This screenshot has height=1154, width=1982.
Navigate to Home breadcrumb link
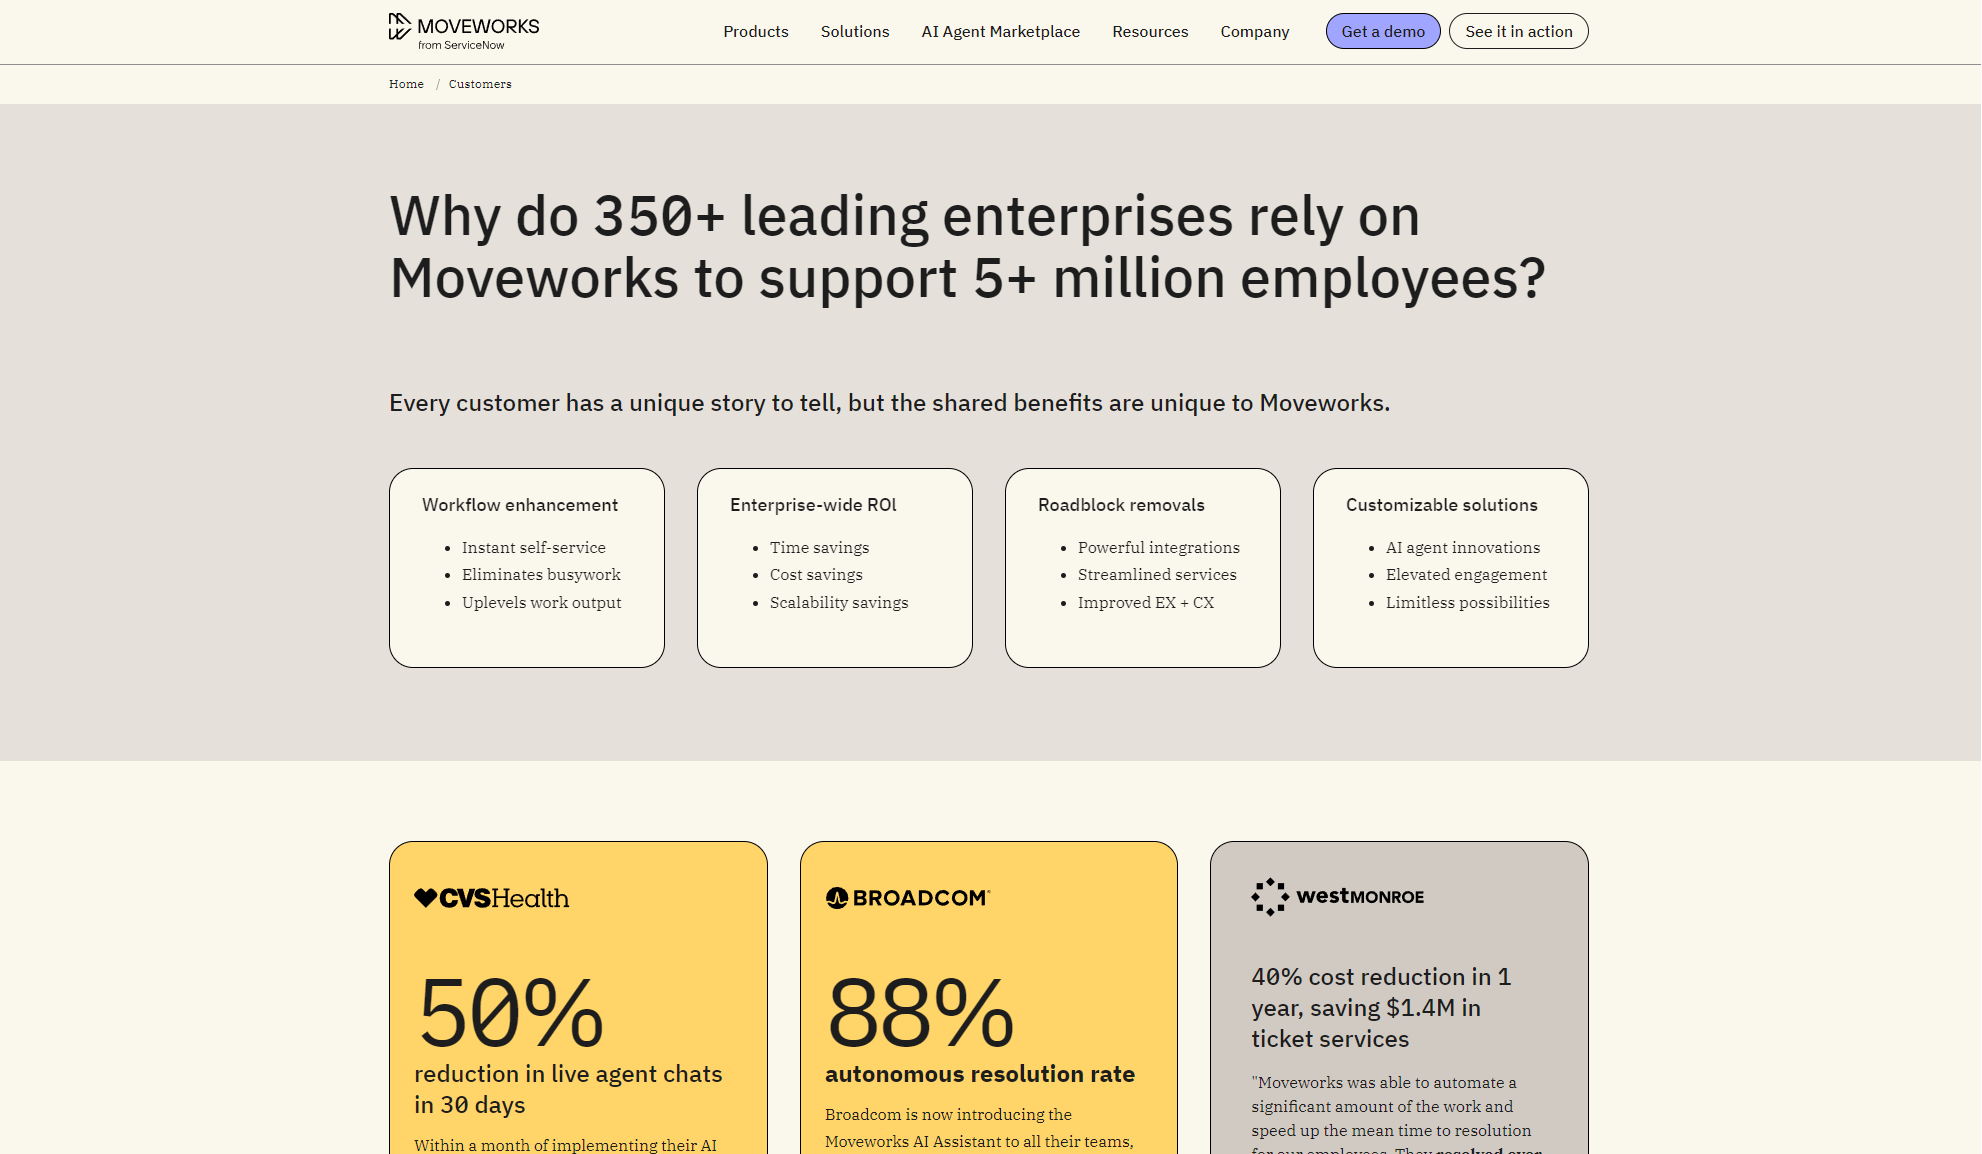(x=406, y=84)
